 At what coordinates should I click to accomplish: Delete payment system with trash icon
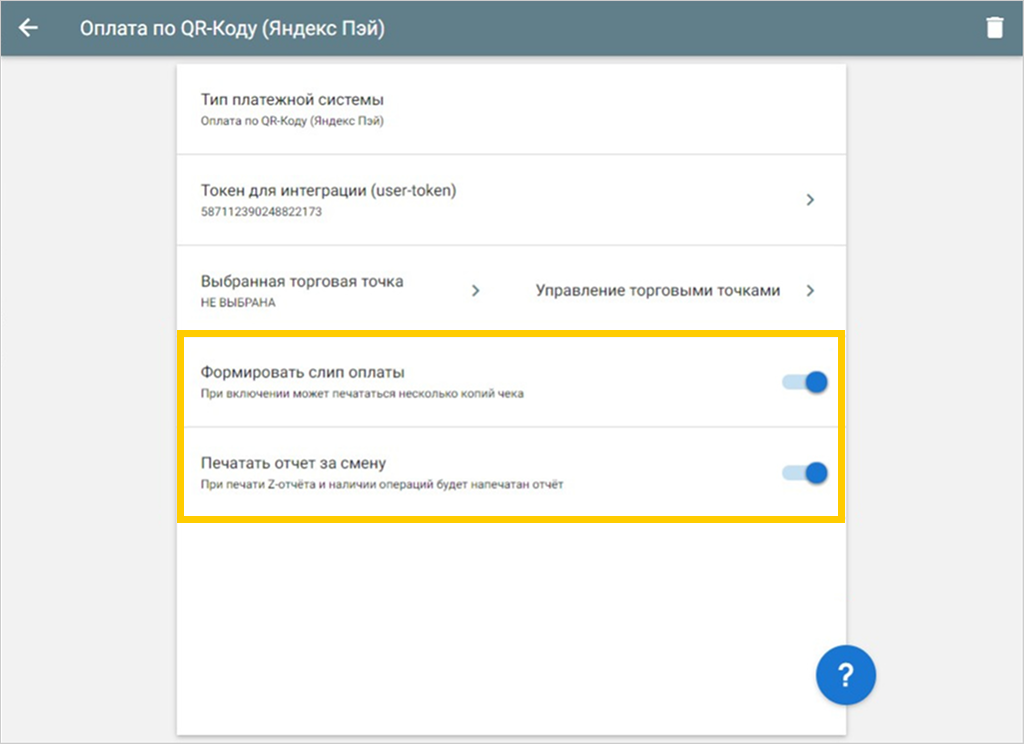994,28
